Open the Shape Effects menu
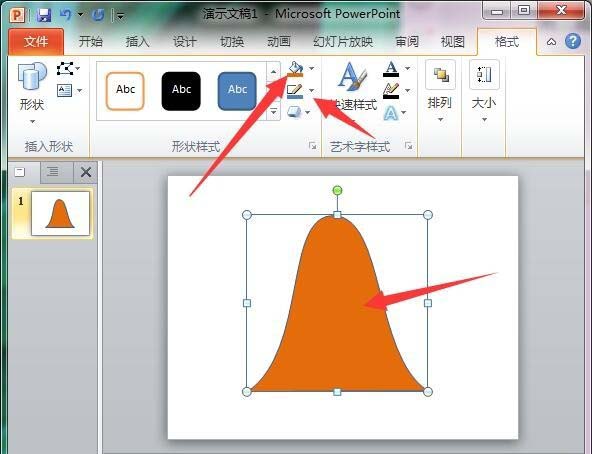 click(298, 112)
